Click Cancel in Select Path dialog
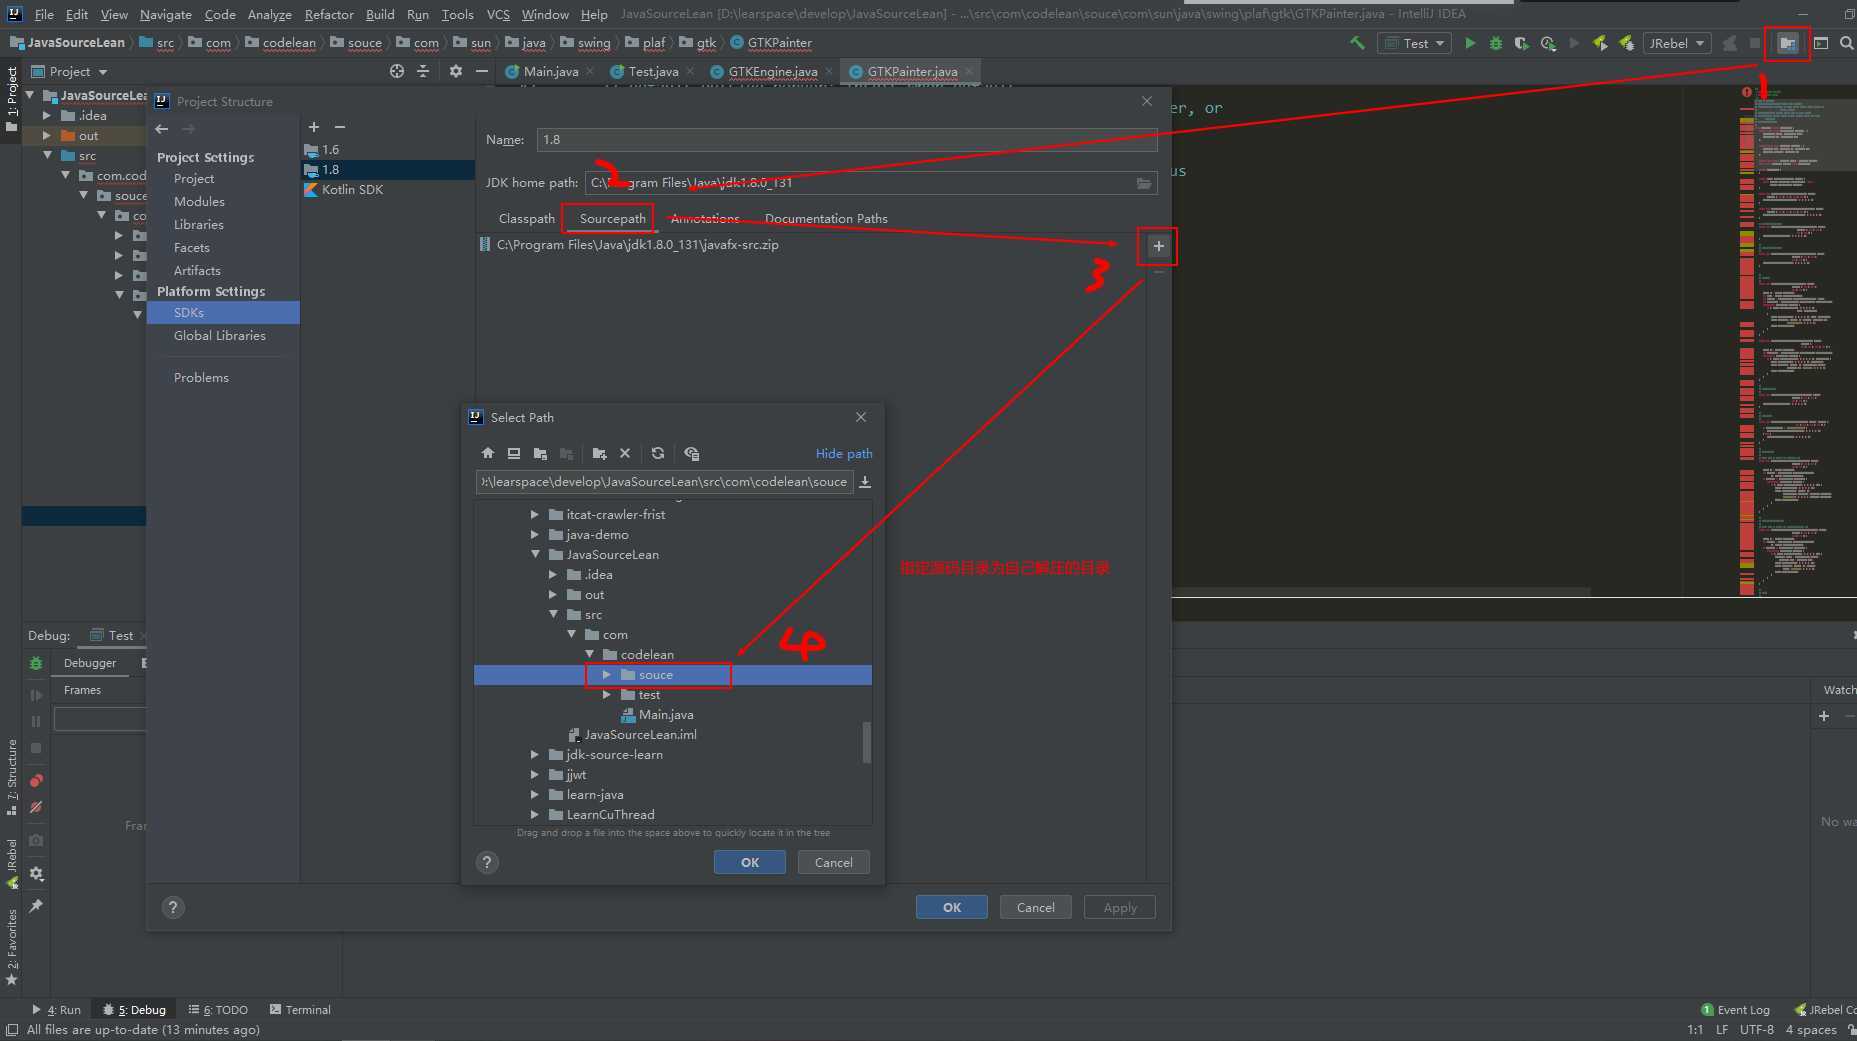1857x1041 pixels. [x=834, y=862]
